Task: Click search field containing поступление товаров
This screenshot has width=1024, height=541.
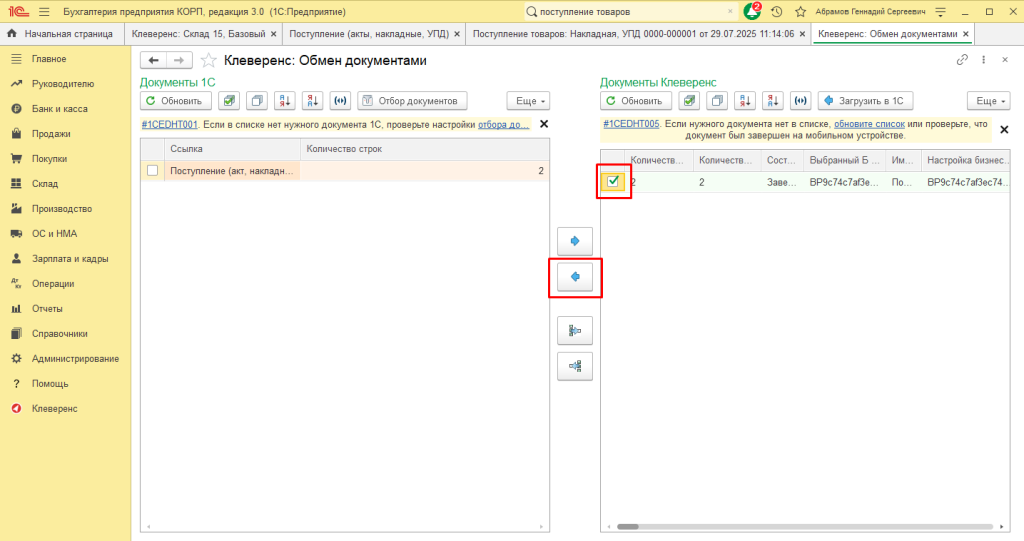Action: [x=630, y=11]
